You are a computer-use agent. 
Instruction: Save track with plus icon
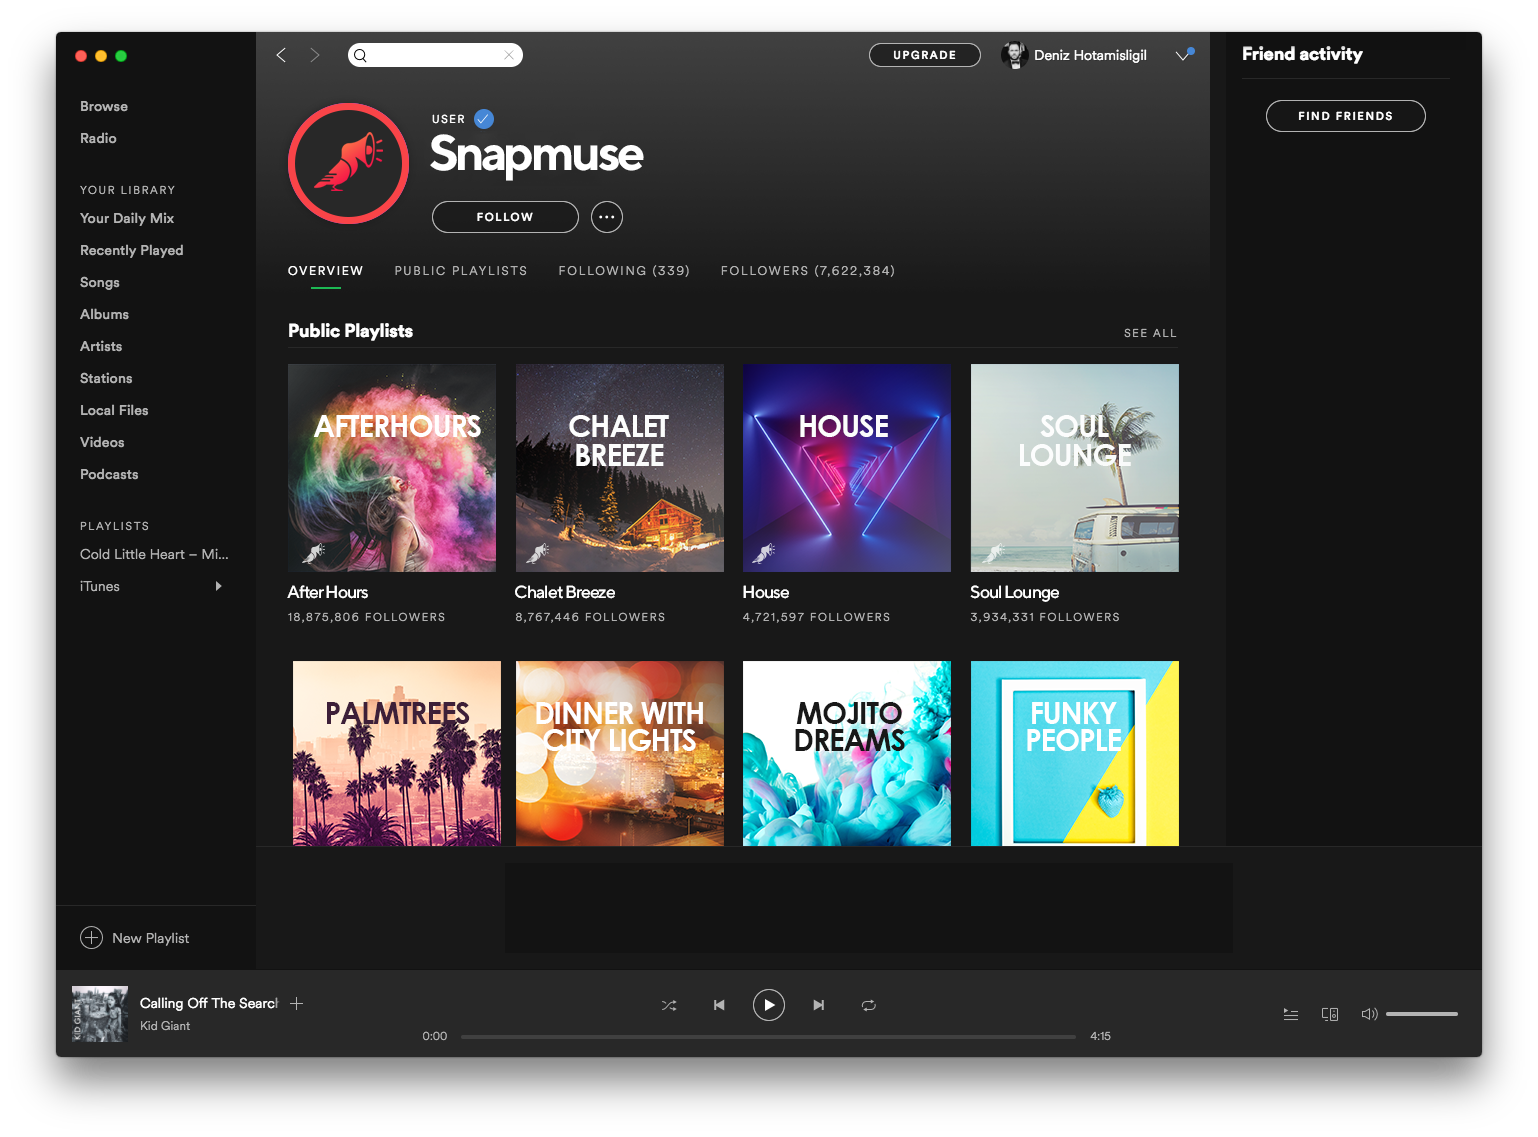tap(296, 1003)
